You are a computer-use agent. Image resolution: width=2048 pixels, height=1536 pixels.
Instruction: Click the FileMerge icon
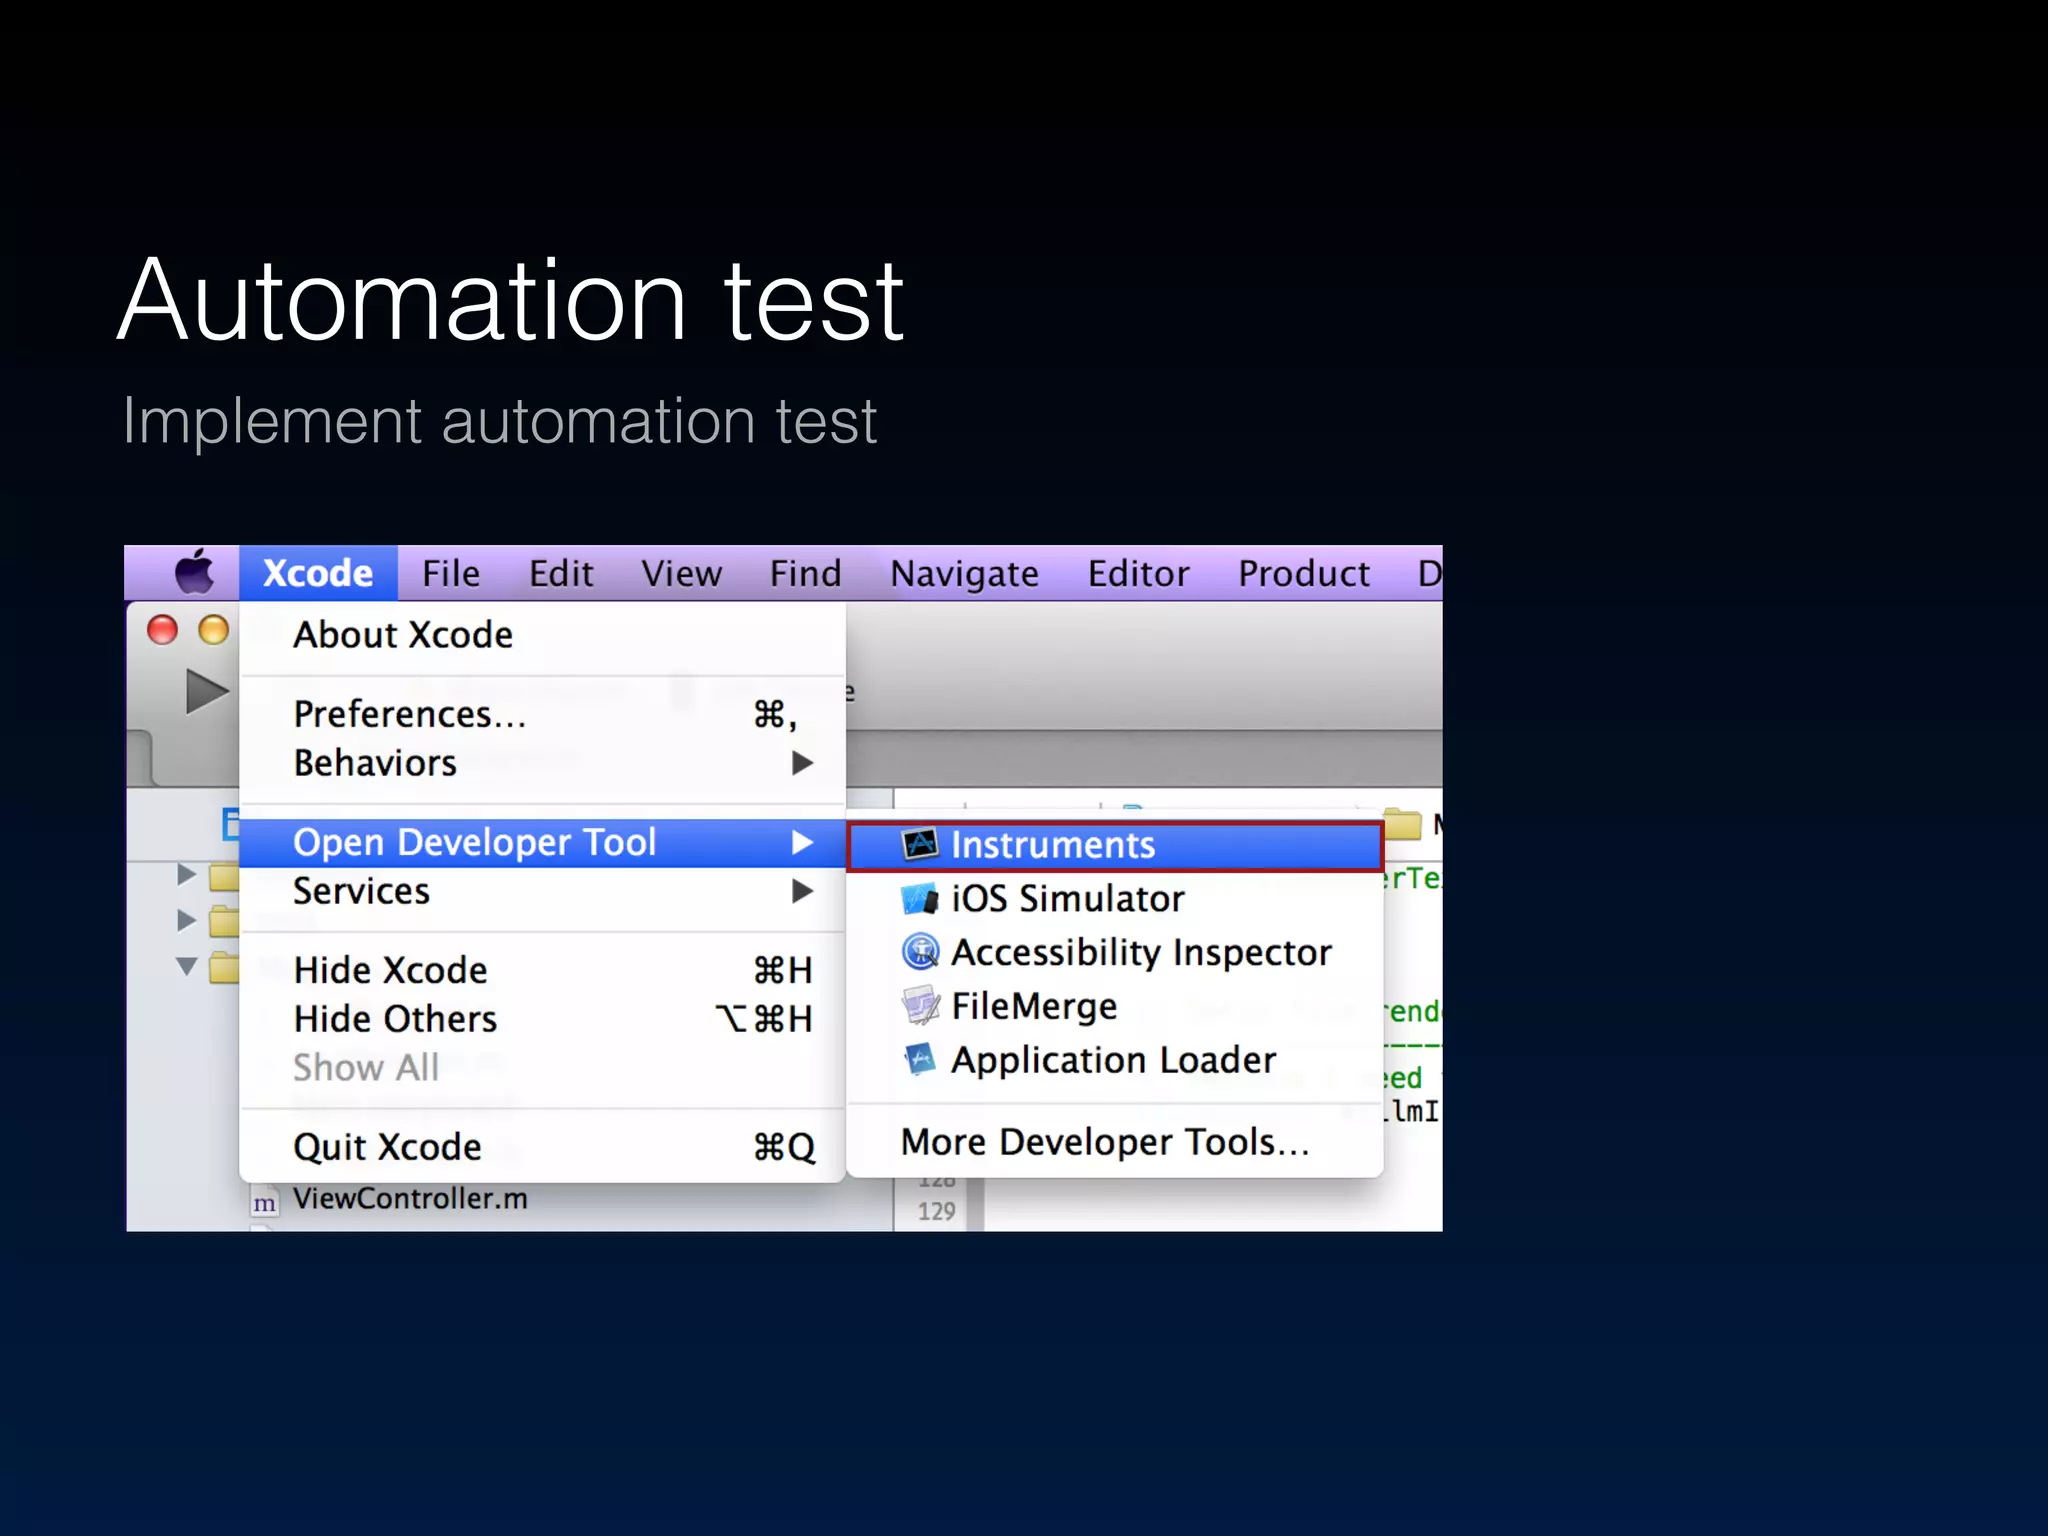921,1006
